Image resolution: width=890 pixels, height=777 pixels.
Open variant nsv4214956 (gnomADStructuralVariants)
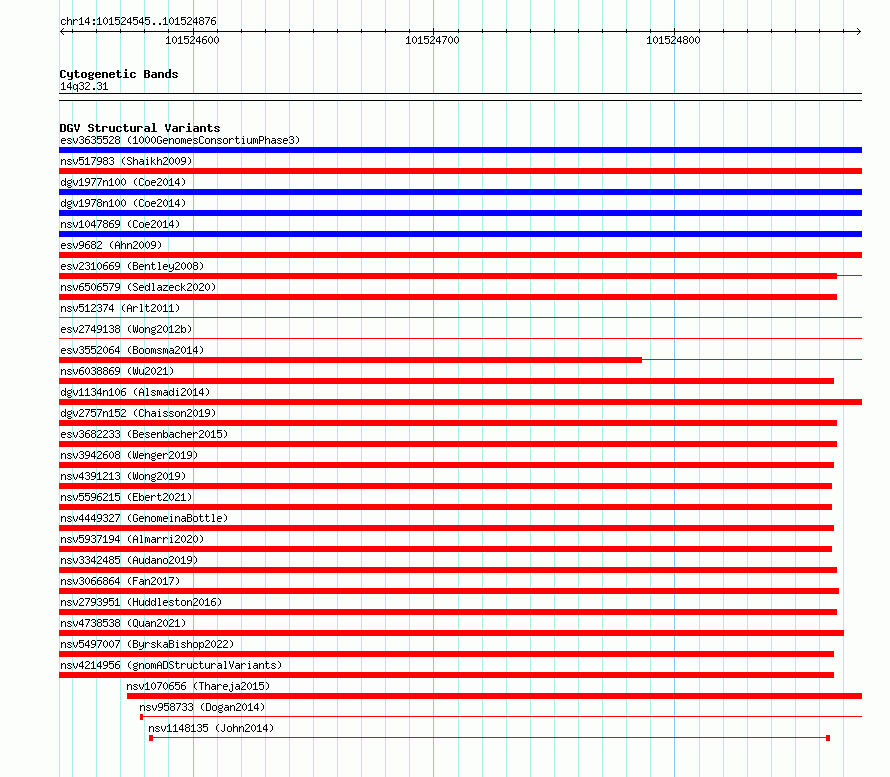pos(171,665)
